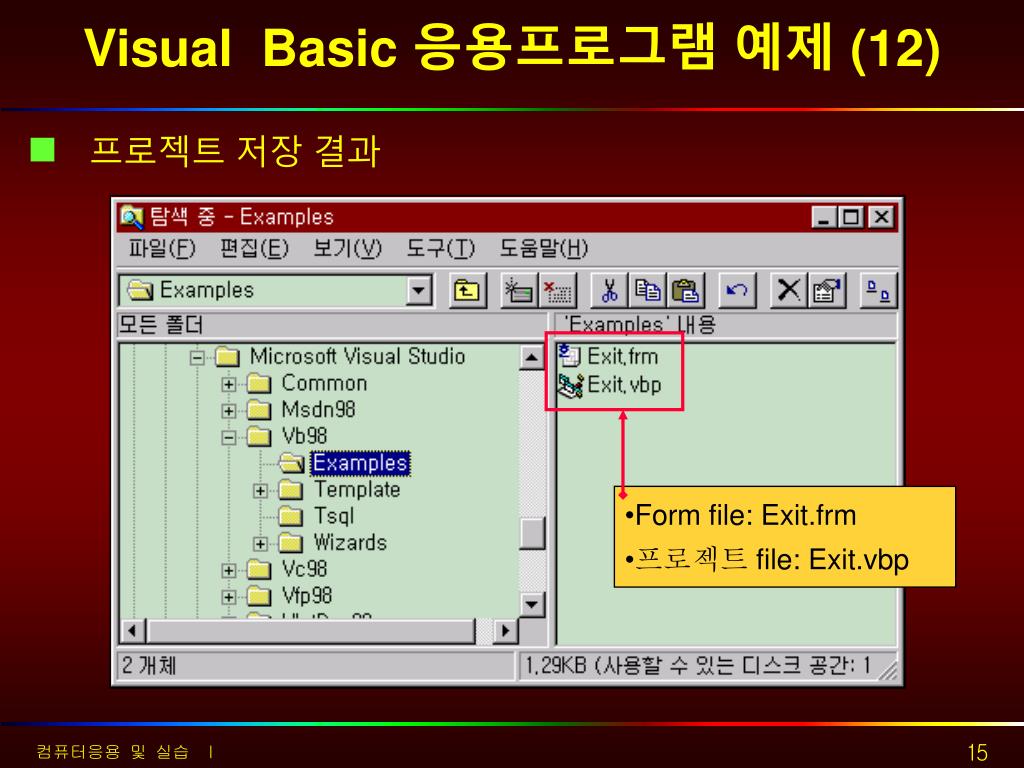This screenshot has height=768, width=1024.
Task: Click the '2 개체' status bar text
Action: [149, 665]
